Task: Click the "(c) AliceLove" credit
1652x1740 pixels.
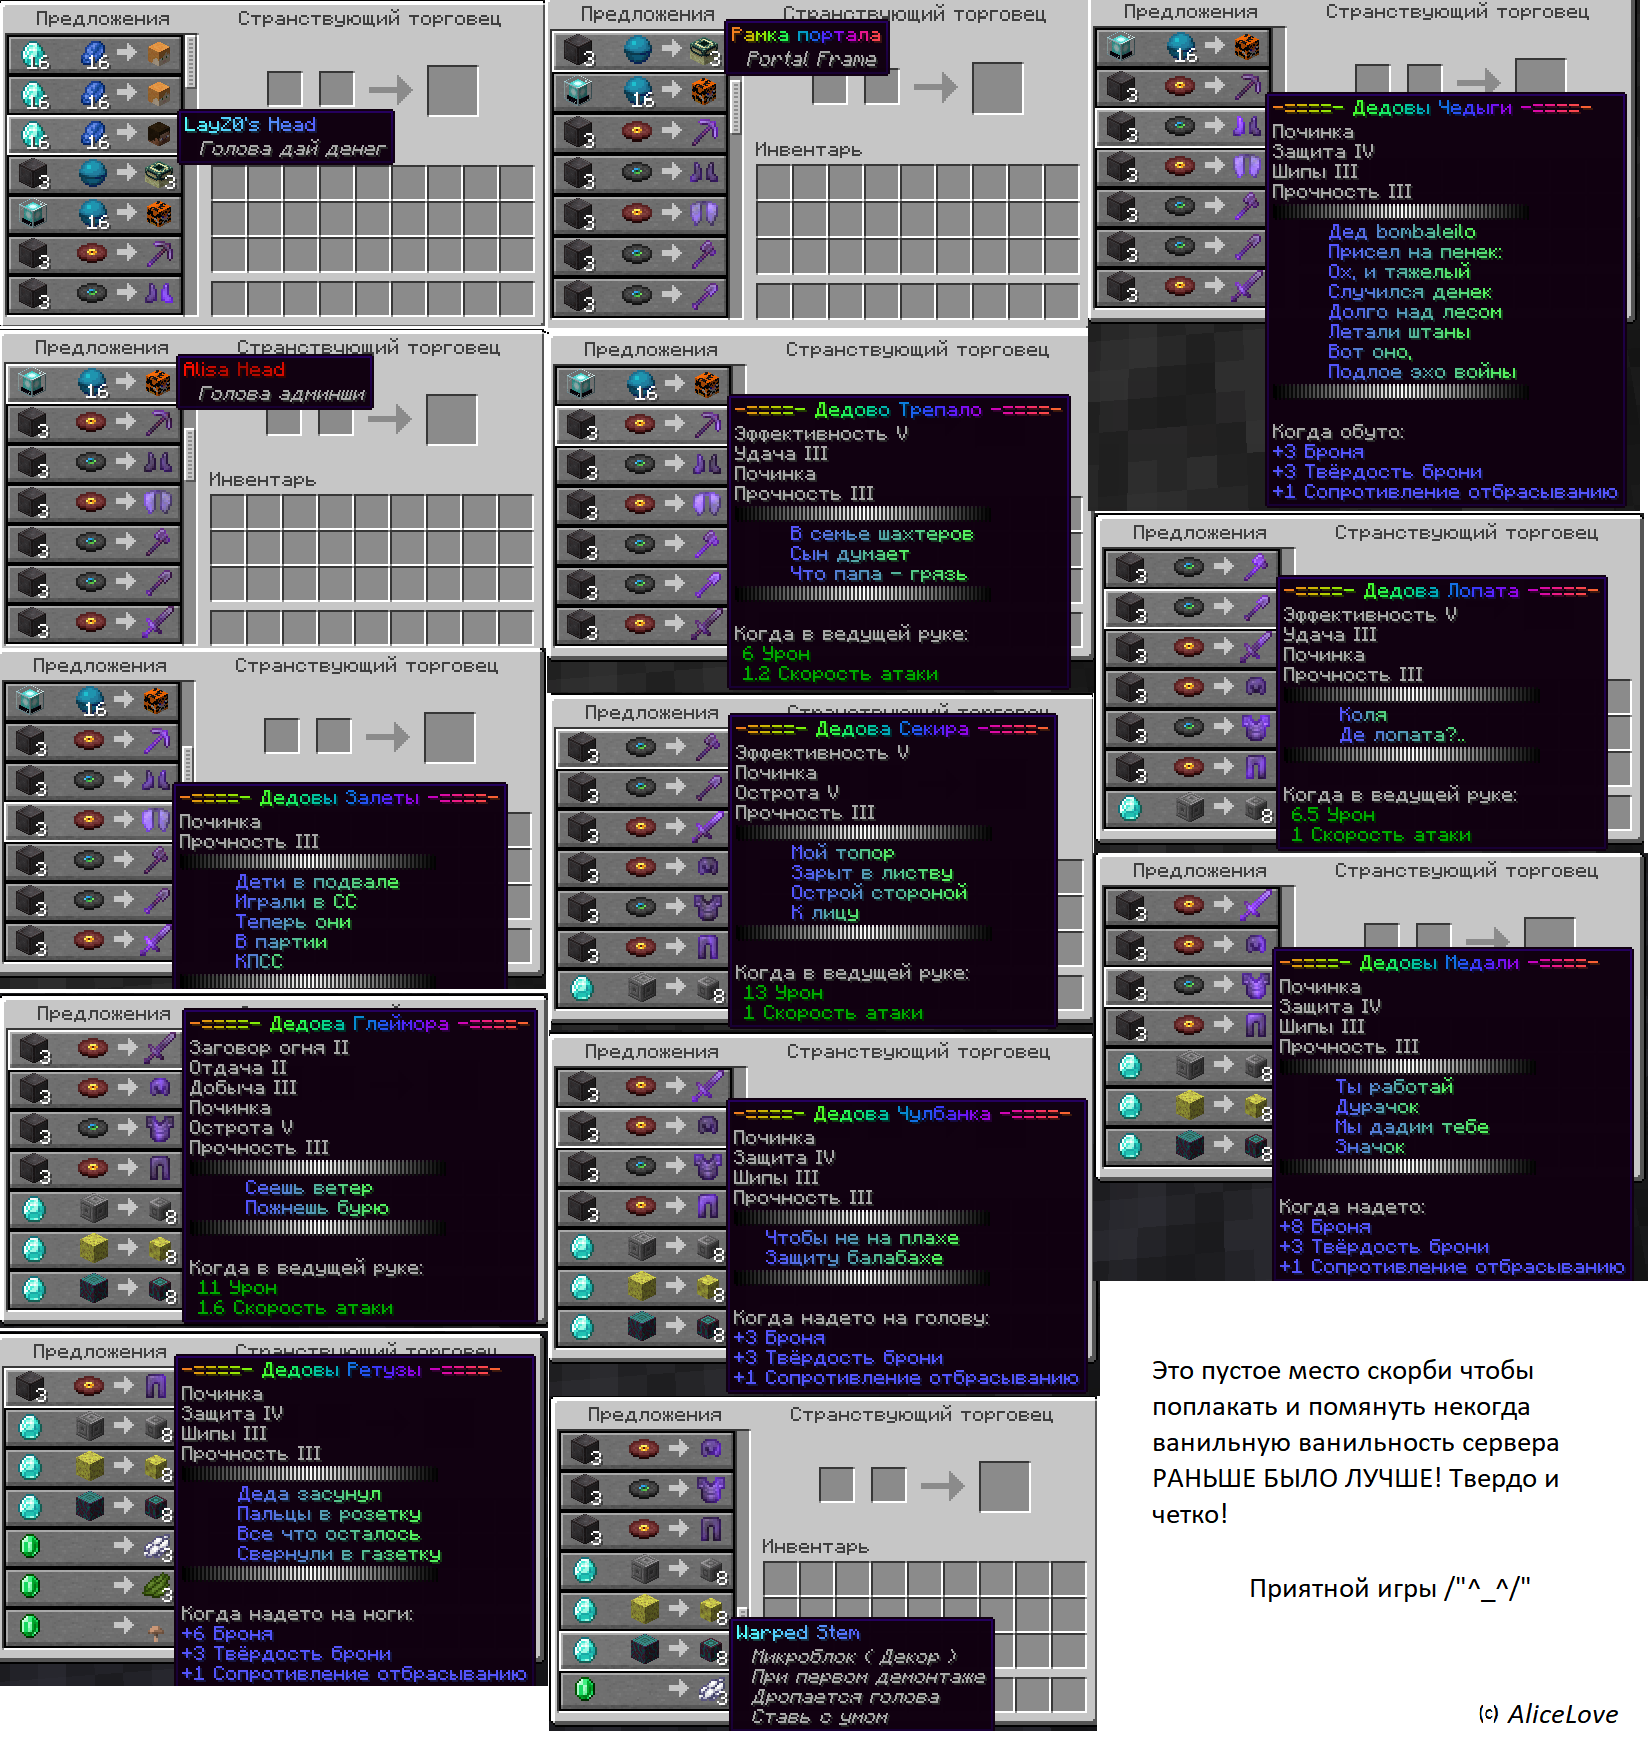Action: click(x=1548, y=1714)
